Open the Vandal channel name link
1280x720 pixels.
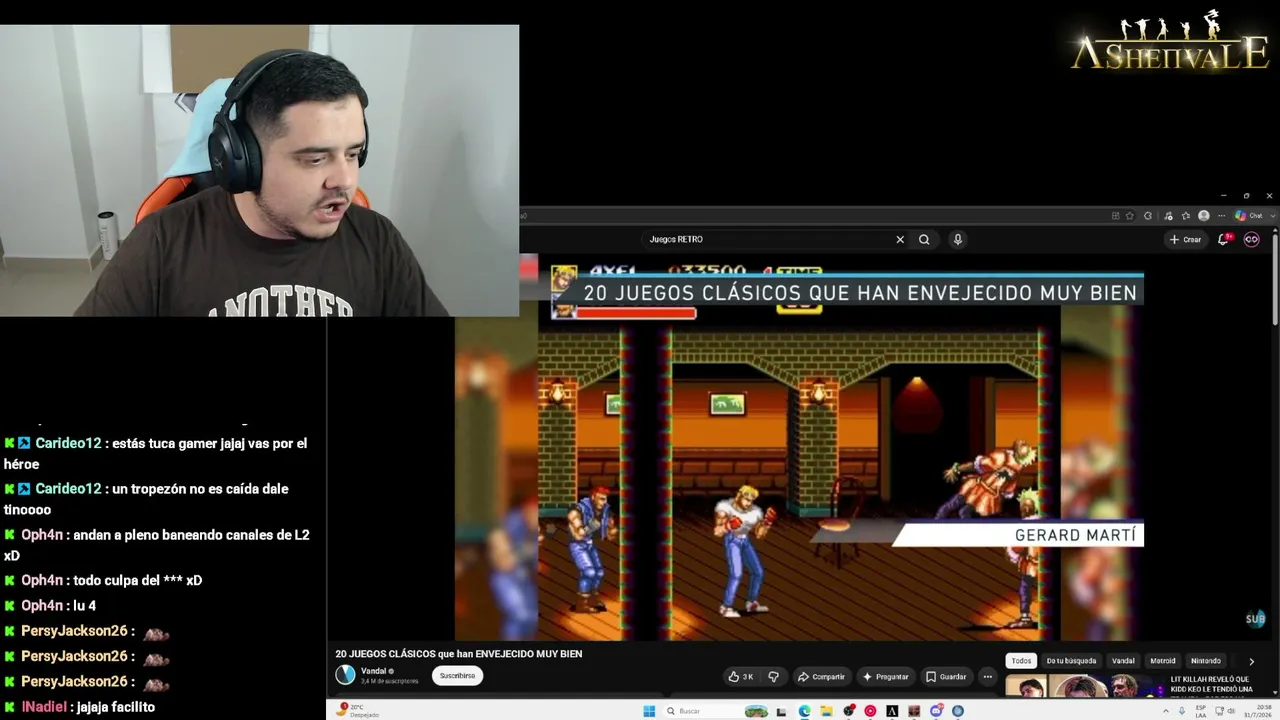[374, 671]
